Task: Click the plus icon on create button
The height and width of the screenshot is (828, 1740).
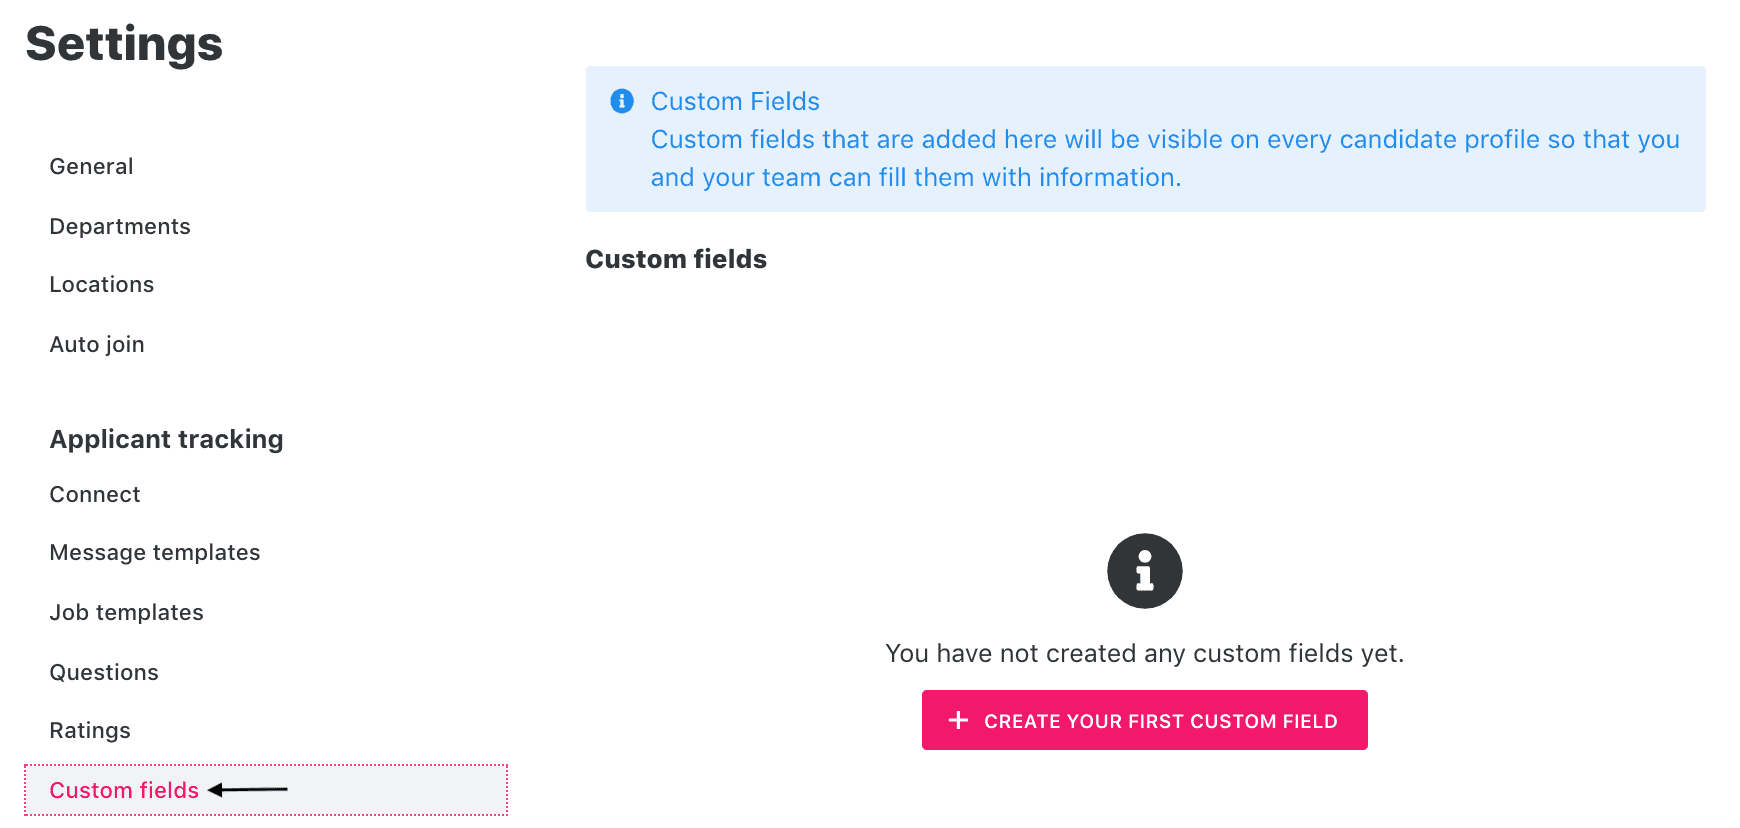Action: [x=958, y=720]
